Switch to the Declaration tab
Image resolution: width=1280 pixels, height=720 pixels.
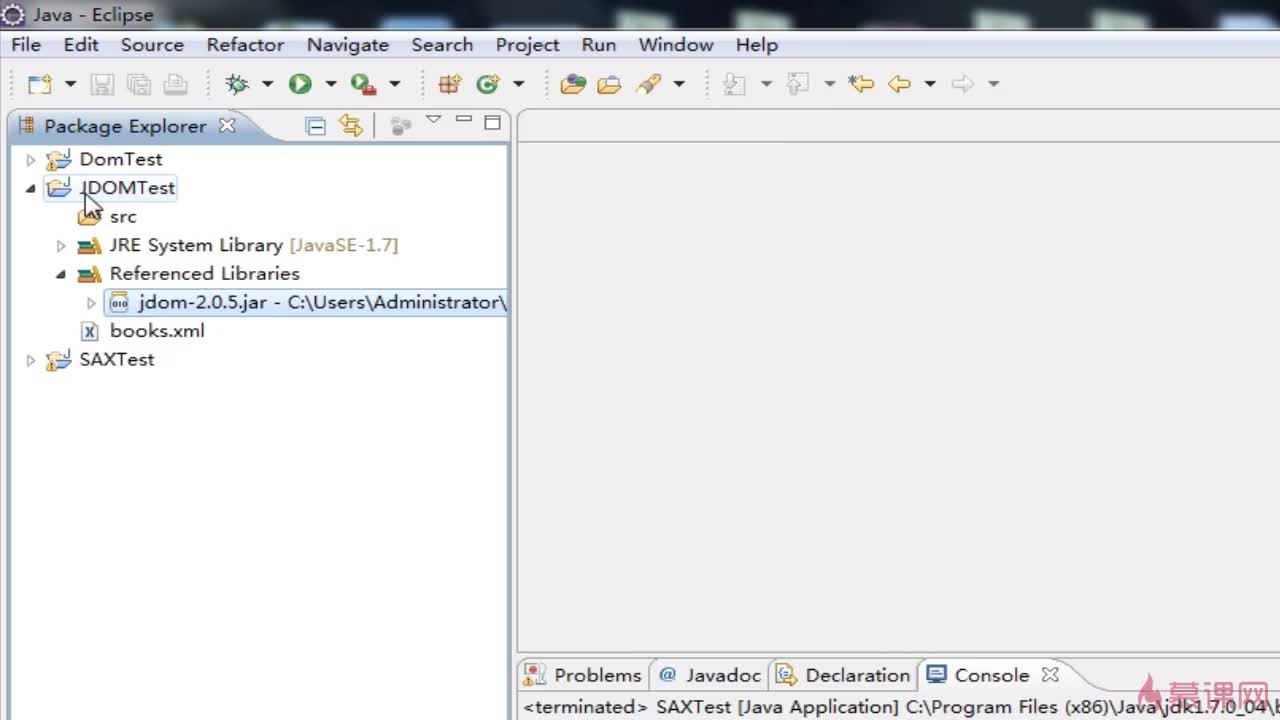click(844, 675)
